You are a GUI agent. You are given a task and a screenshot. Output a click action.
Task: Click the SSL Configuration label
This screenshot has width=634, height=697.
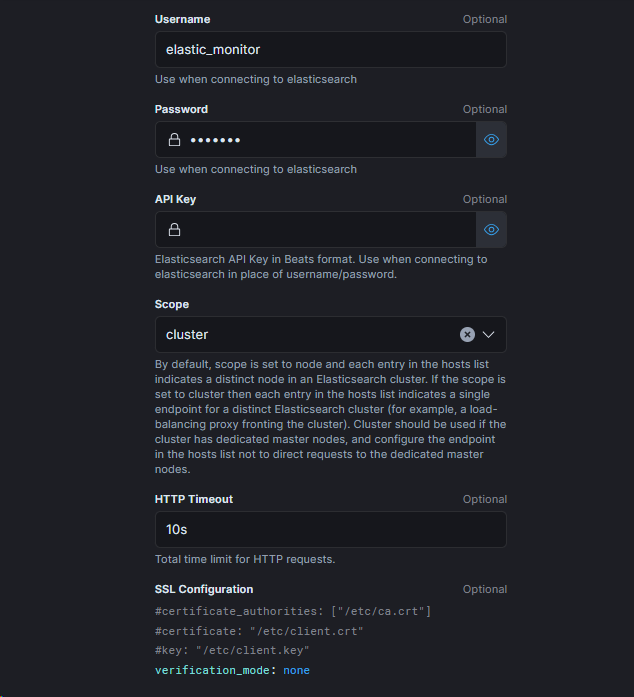[x=204, y=589]
